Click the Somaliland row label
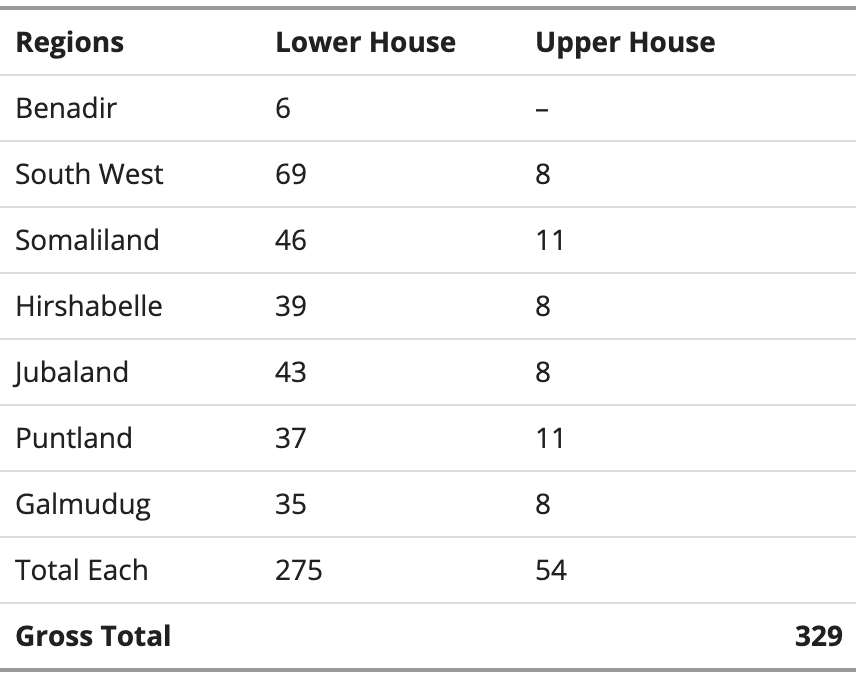This screenshot has height=678, width=856. [x=87, y=240]
